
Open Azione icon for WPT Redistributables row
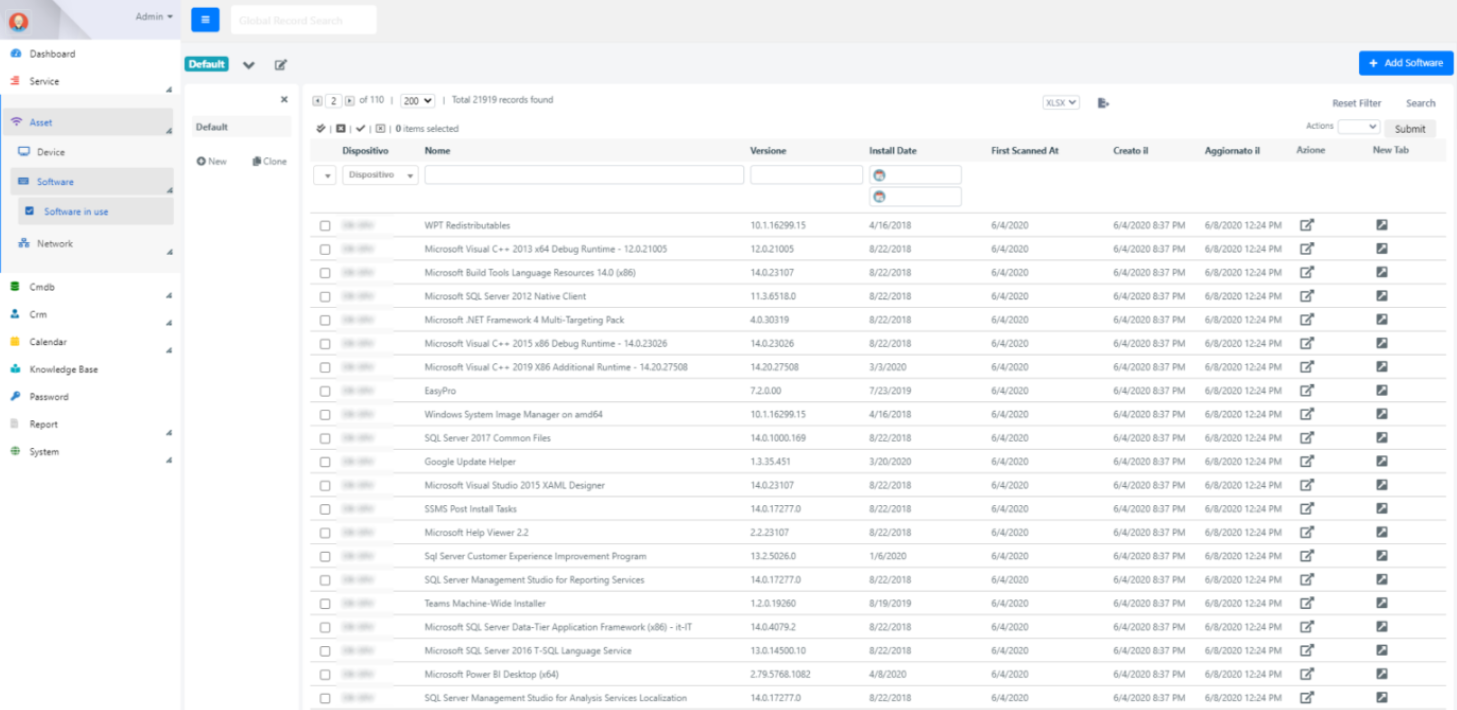point(1307,225)
